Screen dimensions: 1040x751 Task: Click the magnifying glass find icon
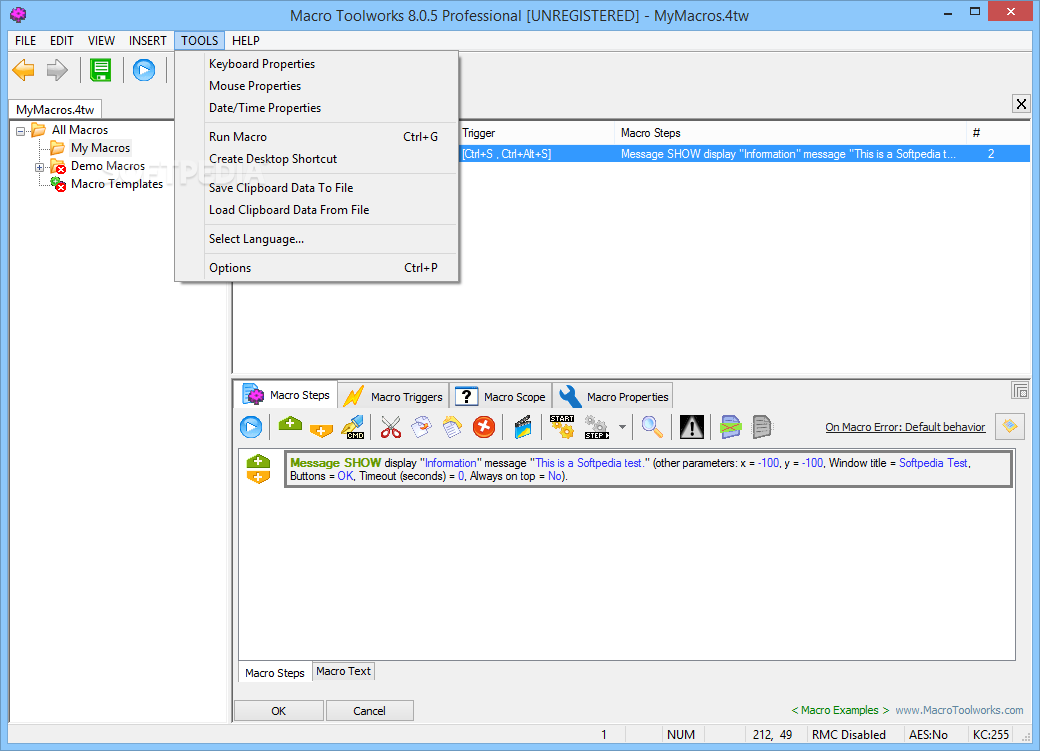click(x=652, y=427)
